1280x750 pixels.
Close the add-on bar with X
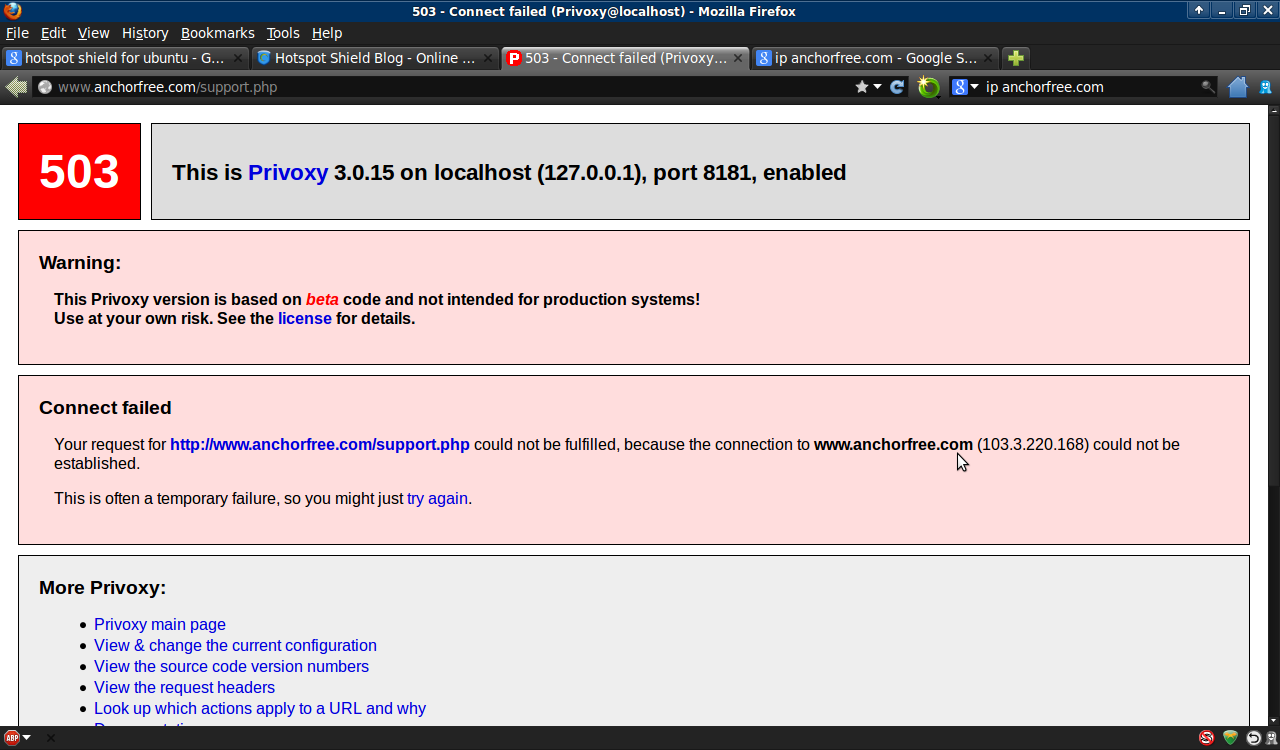[x=50, y=738]
